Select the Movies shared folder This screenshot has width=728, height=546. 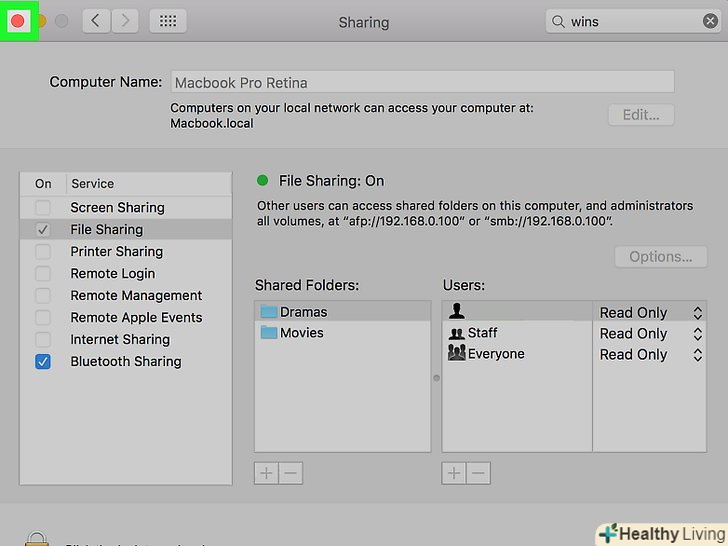click(x=301, y=333)
